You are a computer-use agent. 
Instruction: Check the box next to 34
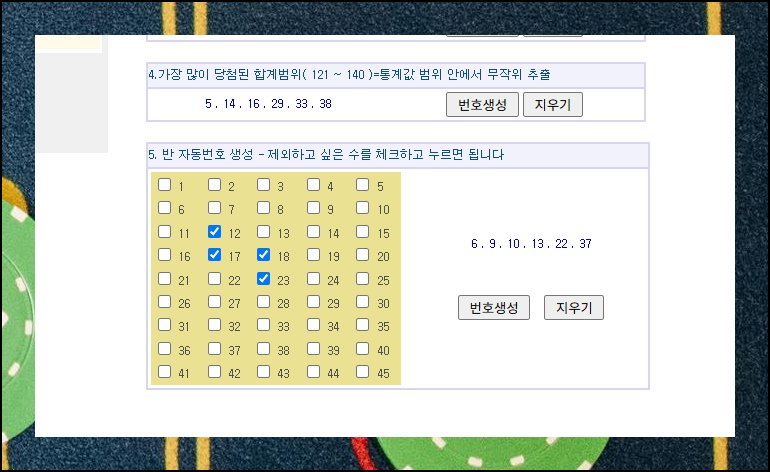(313, 325)
